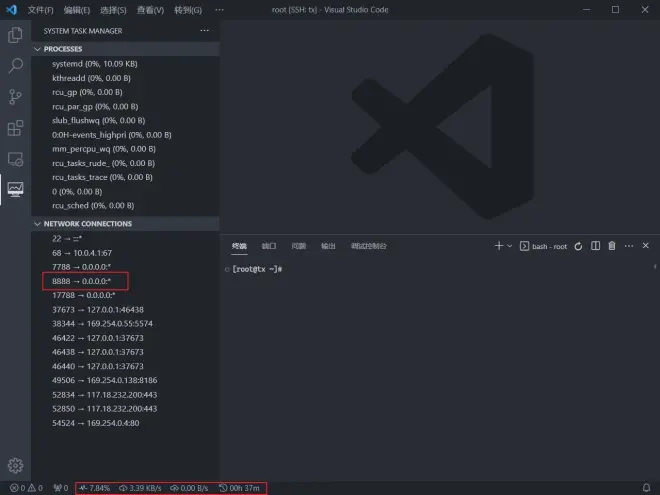
Task: Select connection 54524 → 169.254.0.4:80
Action: point(125,423)
